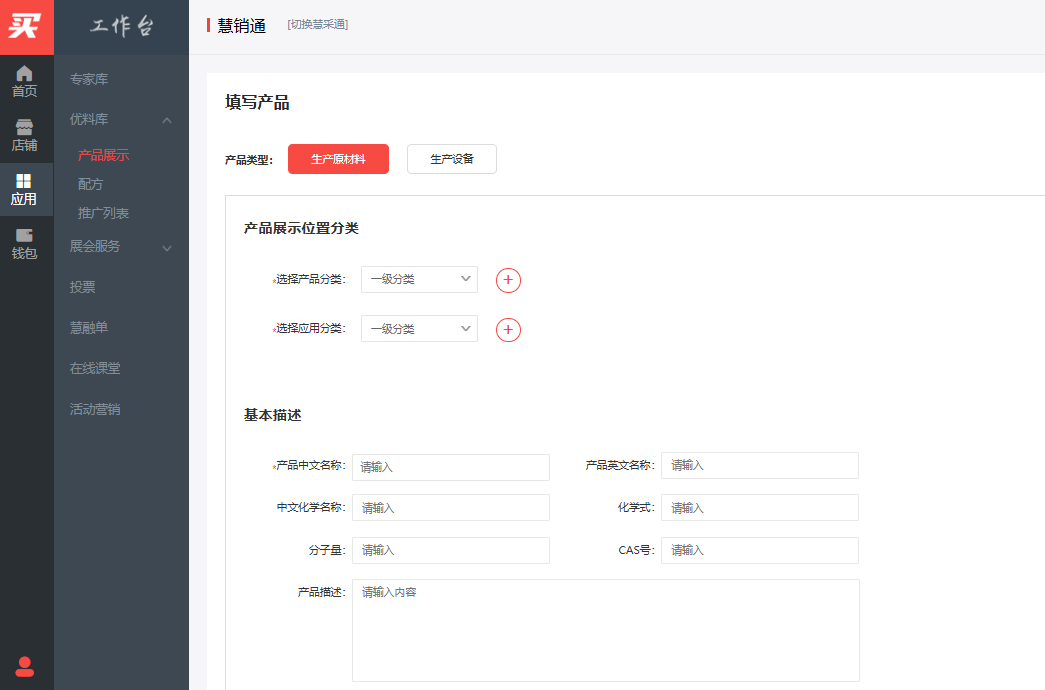The width and height of the screenshot is (1045, 690).
Task: Select 生产设备 product type
Action: pyautogui.click(x=451, y=159)
